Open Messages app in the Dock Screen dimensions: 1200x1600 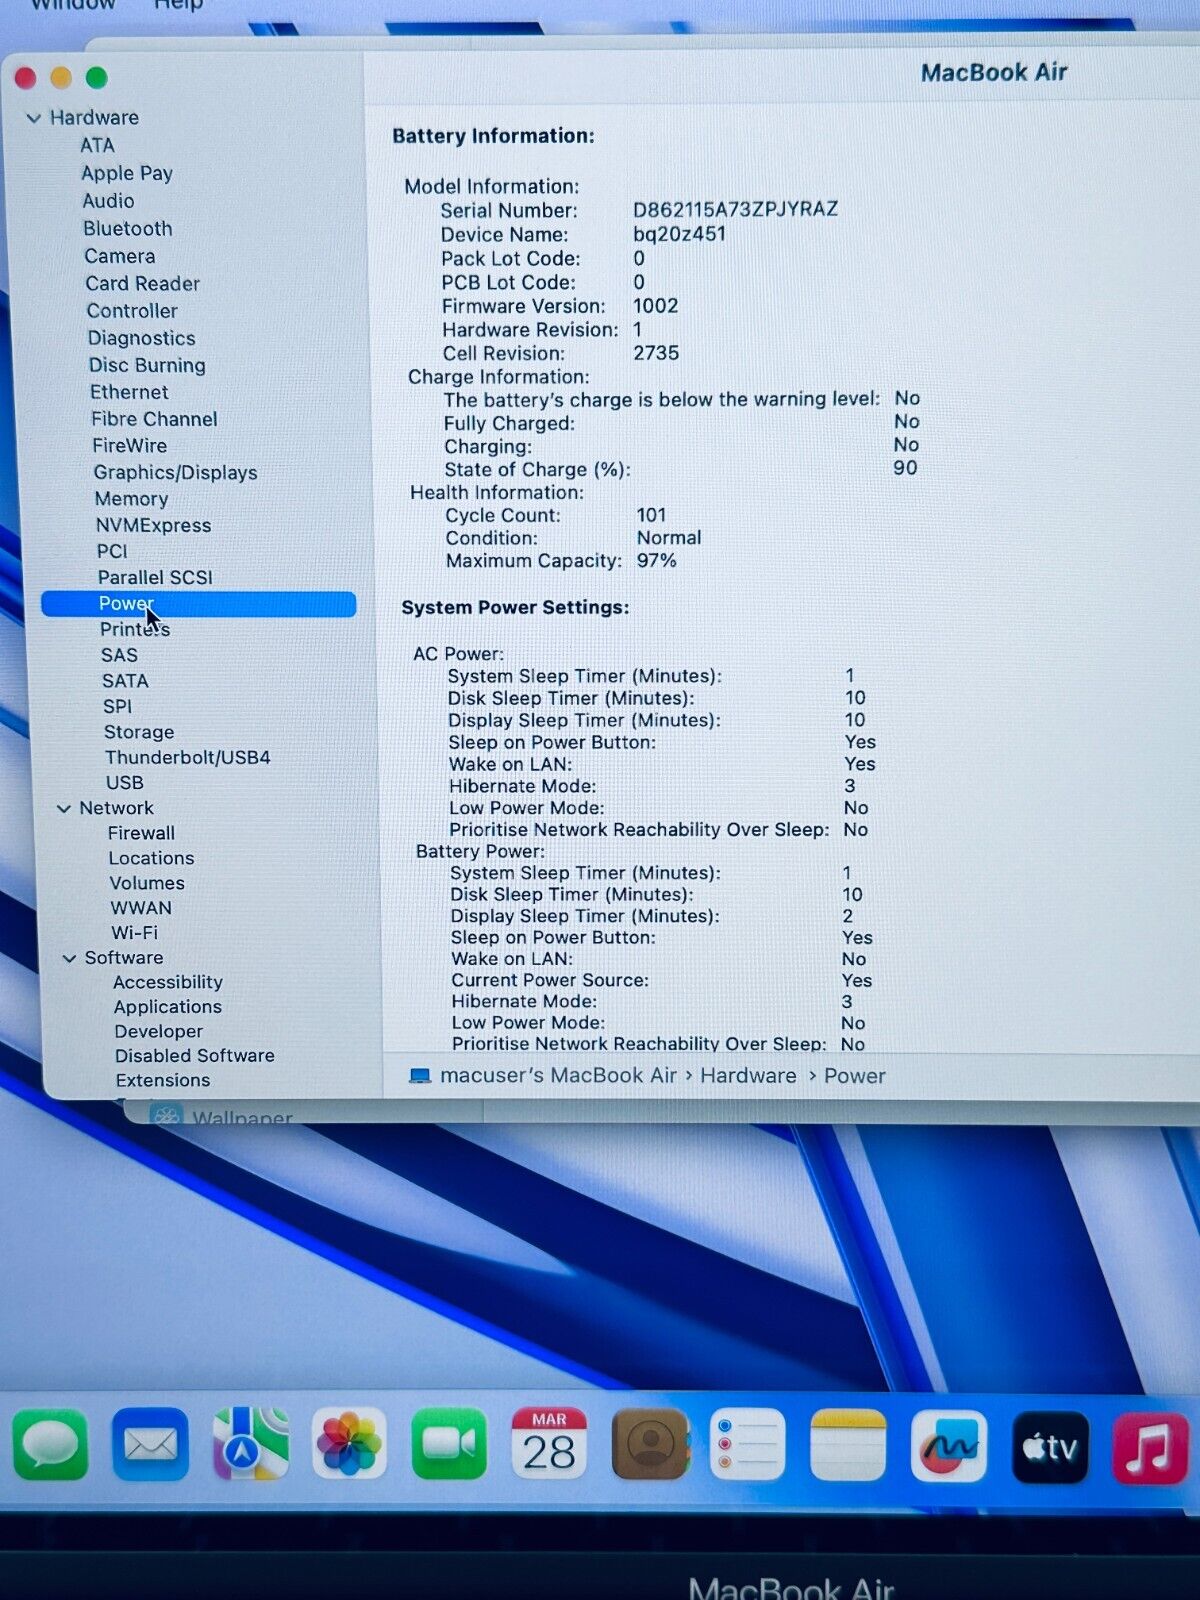click(x=50, y=1445)
